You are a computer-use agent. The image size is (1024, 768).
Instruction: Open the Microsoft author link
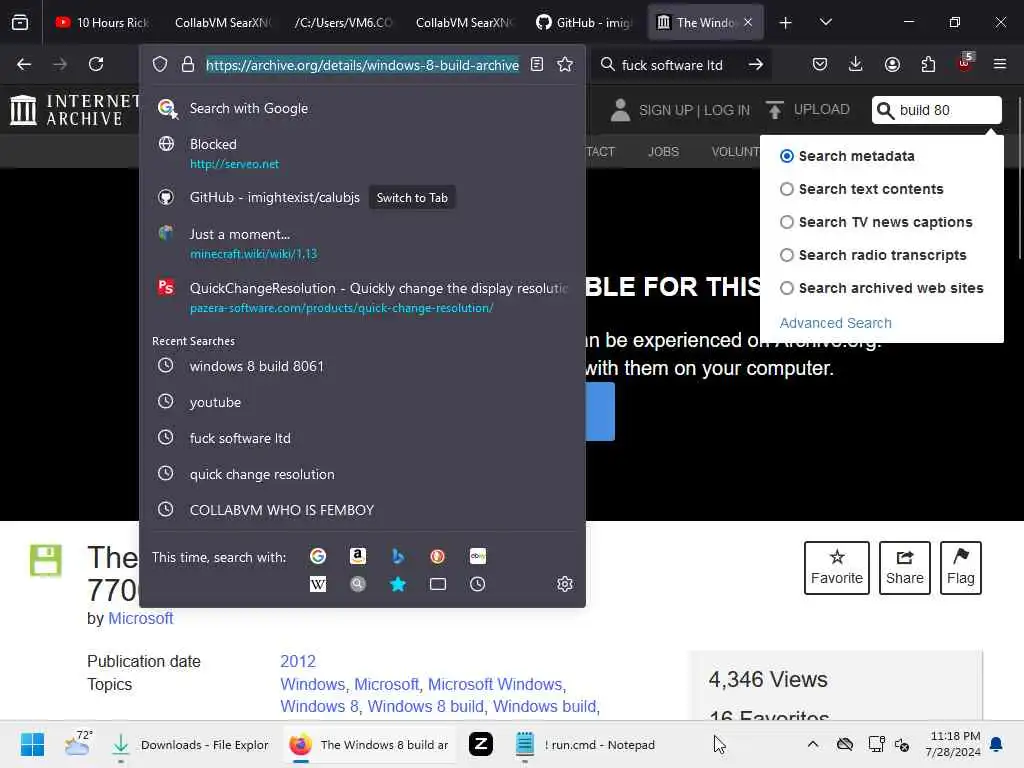point(140,618)
